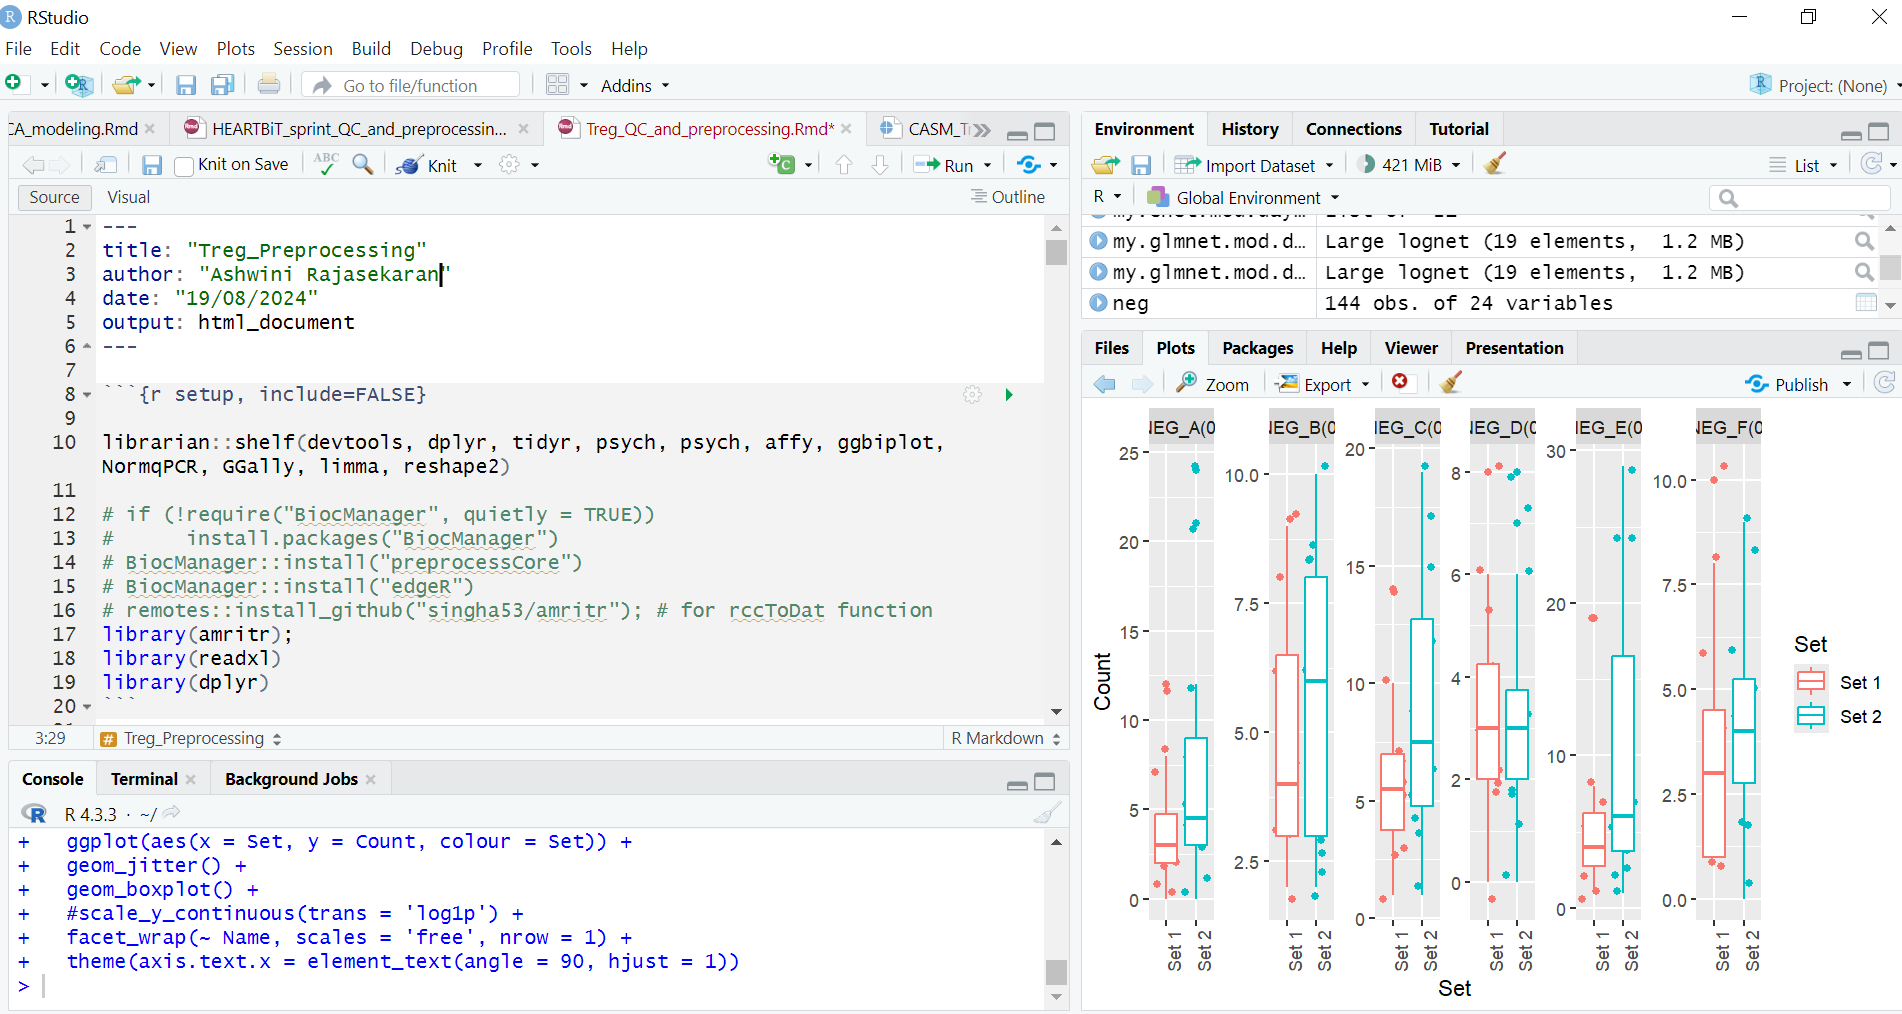Show more editor tabs chevron

pyautogui.click(x=982, y=130)
